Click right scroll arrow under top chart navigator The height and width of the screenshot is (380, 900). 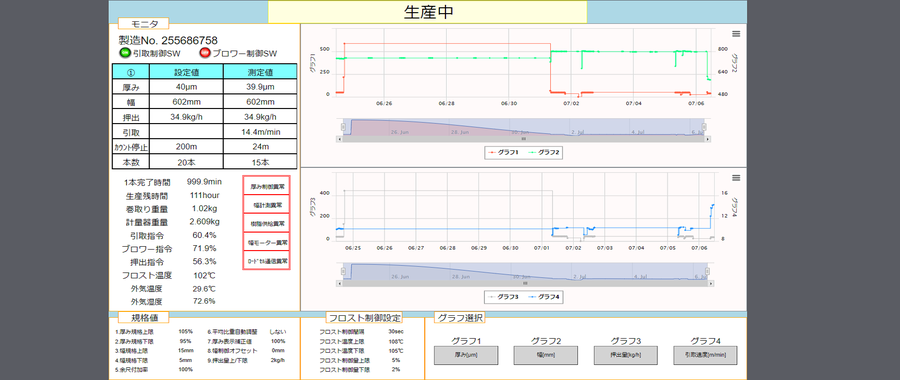(708, 139)
